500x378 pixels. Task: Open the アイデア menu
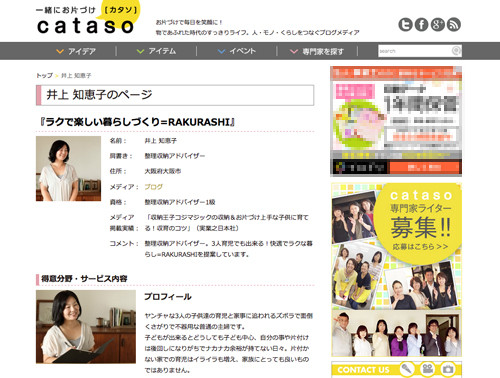tap(76, 51)
